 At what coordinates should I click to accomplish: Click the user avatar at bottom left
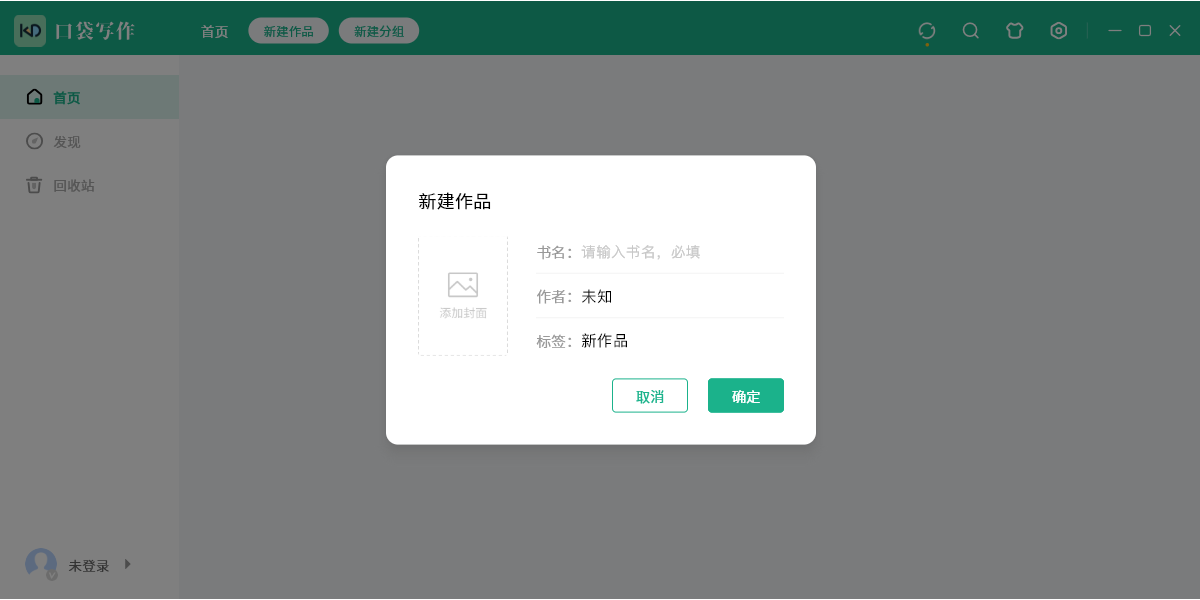tap(41, 564)
